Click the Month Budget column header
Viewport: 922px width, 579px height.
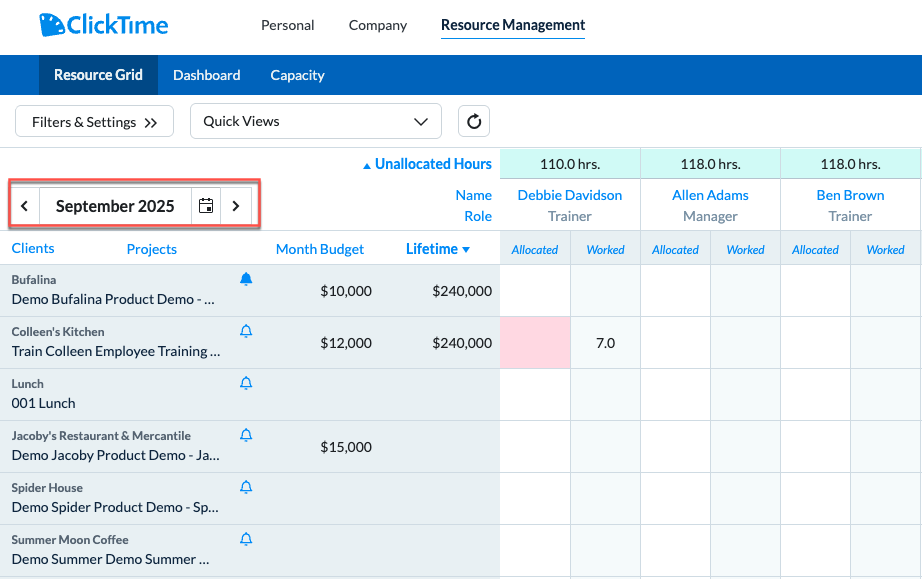(320, 249)
